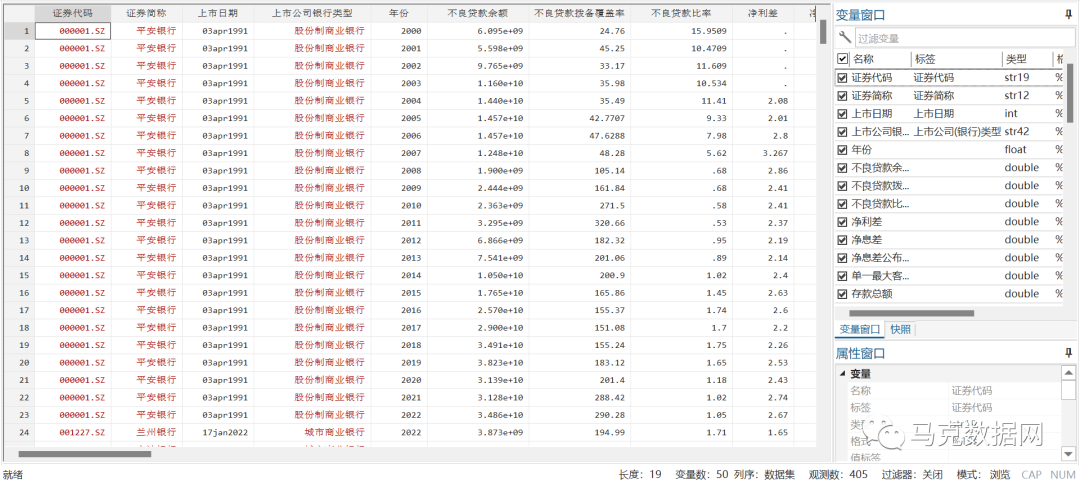Viewport: 1080px width, 482px height.
Task: Uncheck the 净息差公布... variable checkbox
Action: [x=842, y=258]
